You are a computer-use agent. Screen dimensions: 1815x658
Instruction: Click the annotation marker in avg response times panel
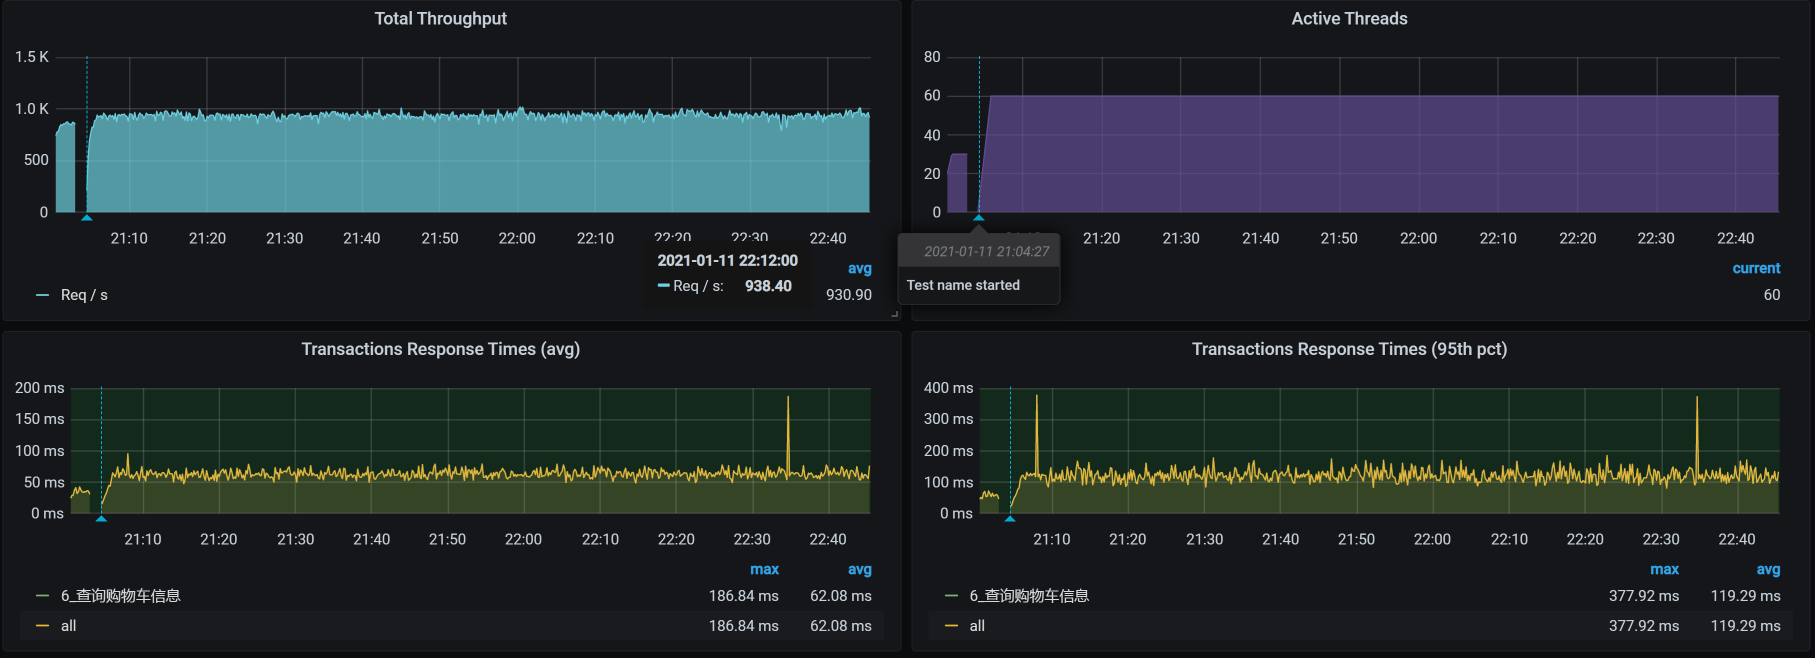click(101, 518)
